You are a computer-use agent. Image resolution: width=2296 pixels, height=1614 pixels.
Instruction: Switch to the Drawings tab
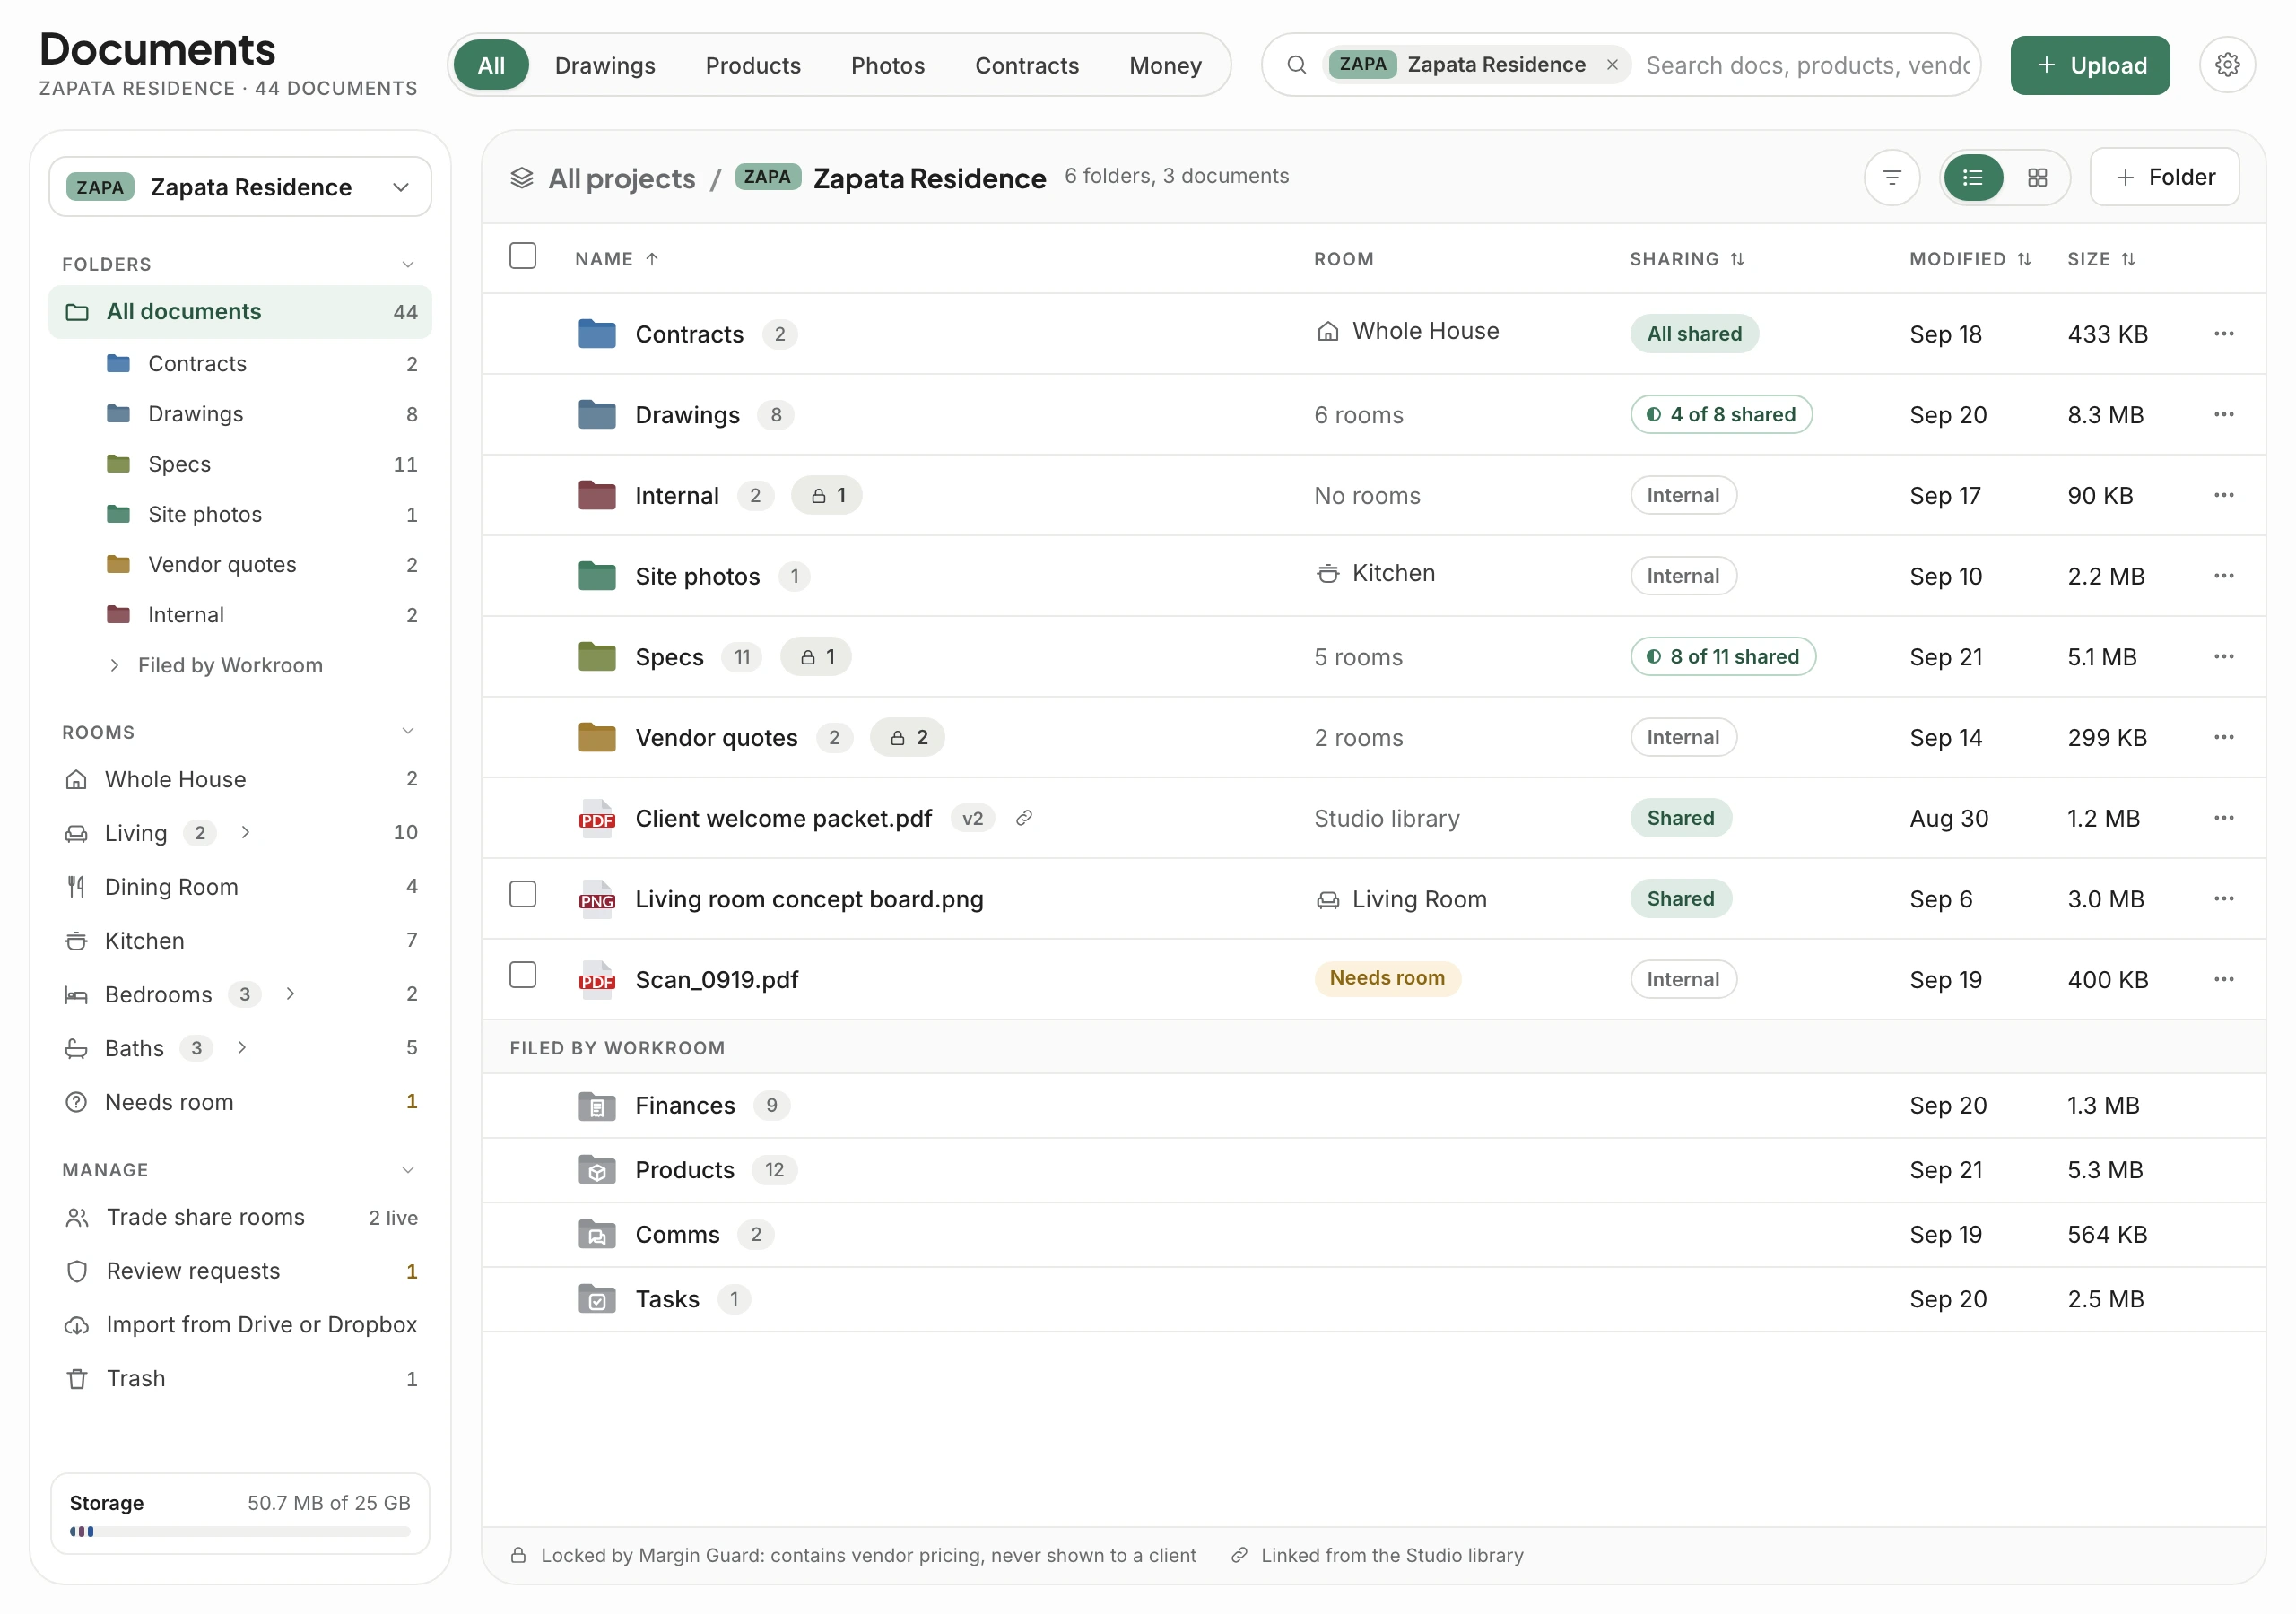pyautogui.click(x=605, y=66)
